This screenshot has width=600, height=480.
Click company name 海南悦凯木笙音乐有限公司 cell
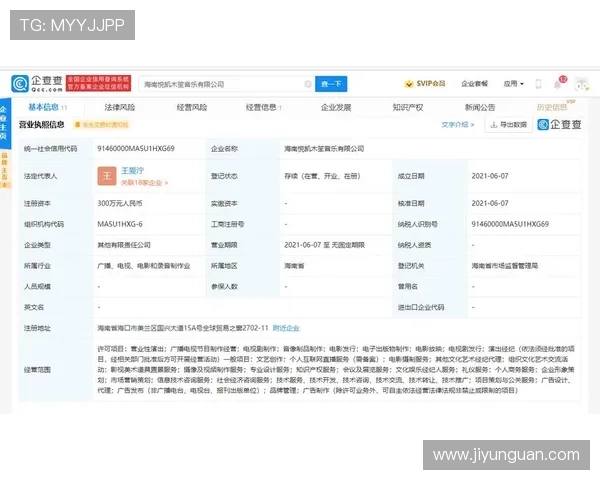pos(324,149)
